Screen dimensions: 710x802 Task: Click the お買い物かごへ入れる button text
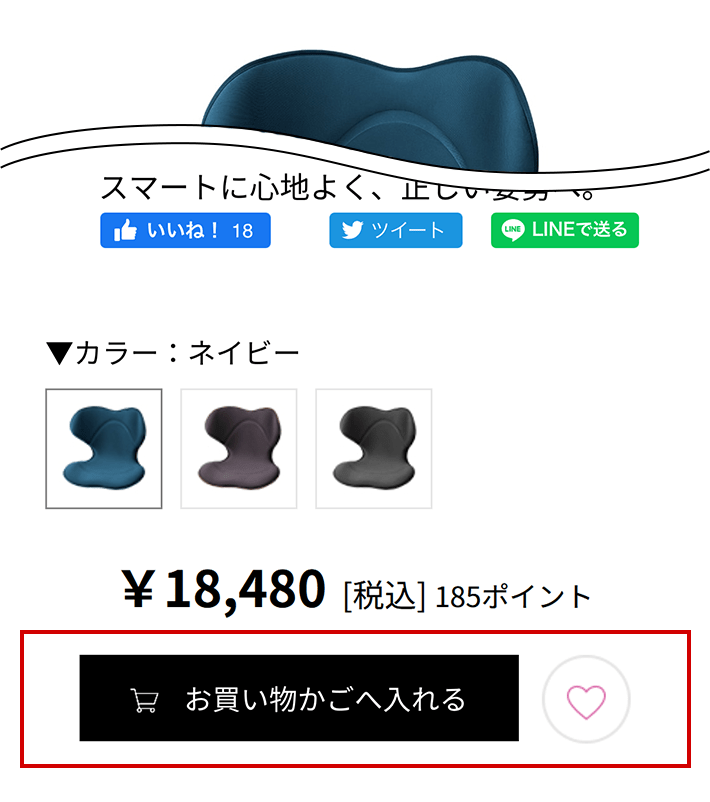pos(326,699)
